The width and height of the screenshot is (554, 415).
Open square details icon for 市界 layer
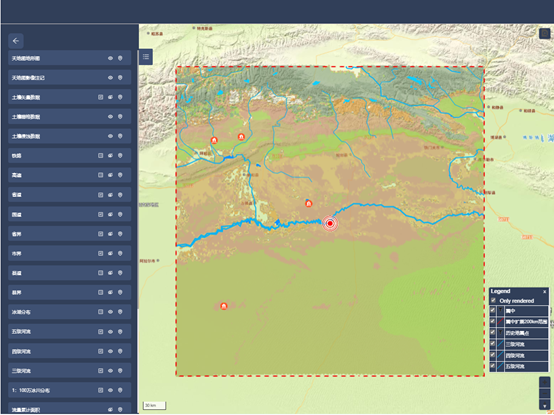pyautogui.click(x=101, y=253)
